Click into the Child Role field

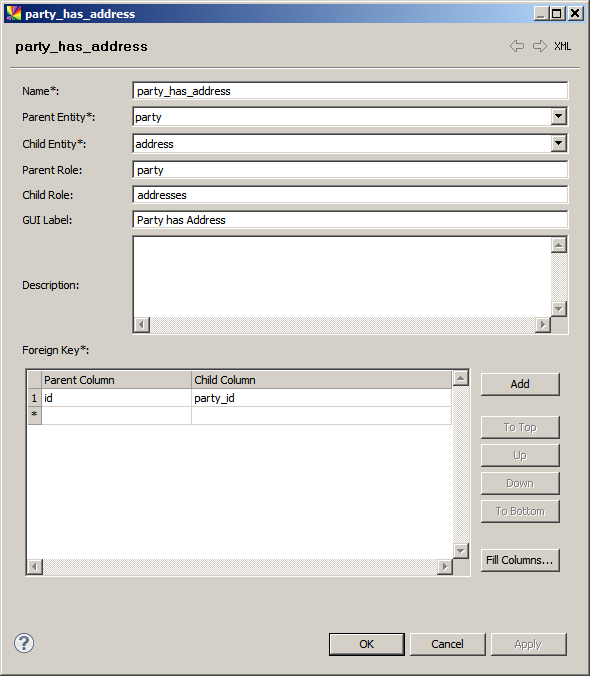350,195
